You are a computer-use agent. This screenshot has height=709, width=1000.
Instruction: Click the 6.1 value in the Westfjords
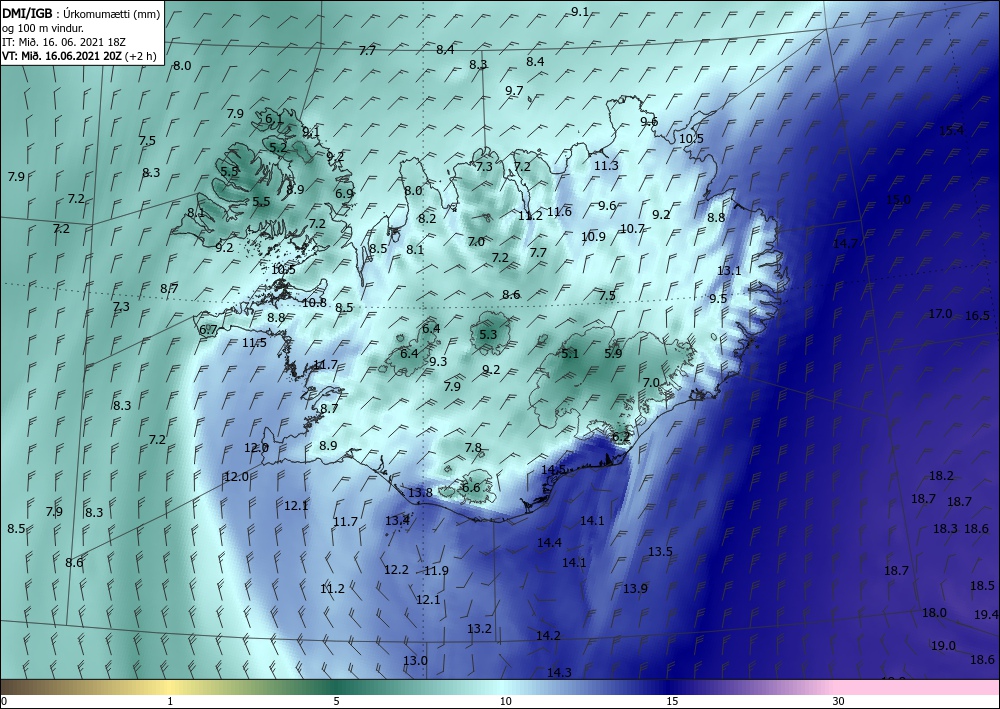tap(274, 119)
